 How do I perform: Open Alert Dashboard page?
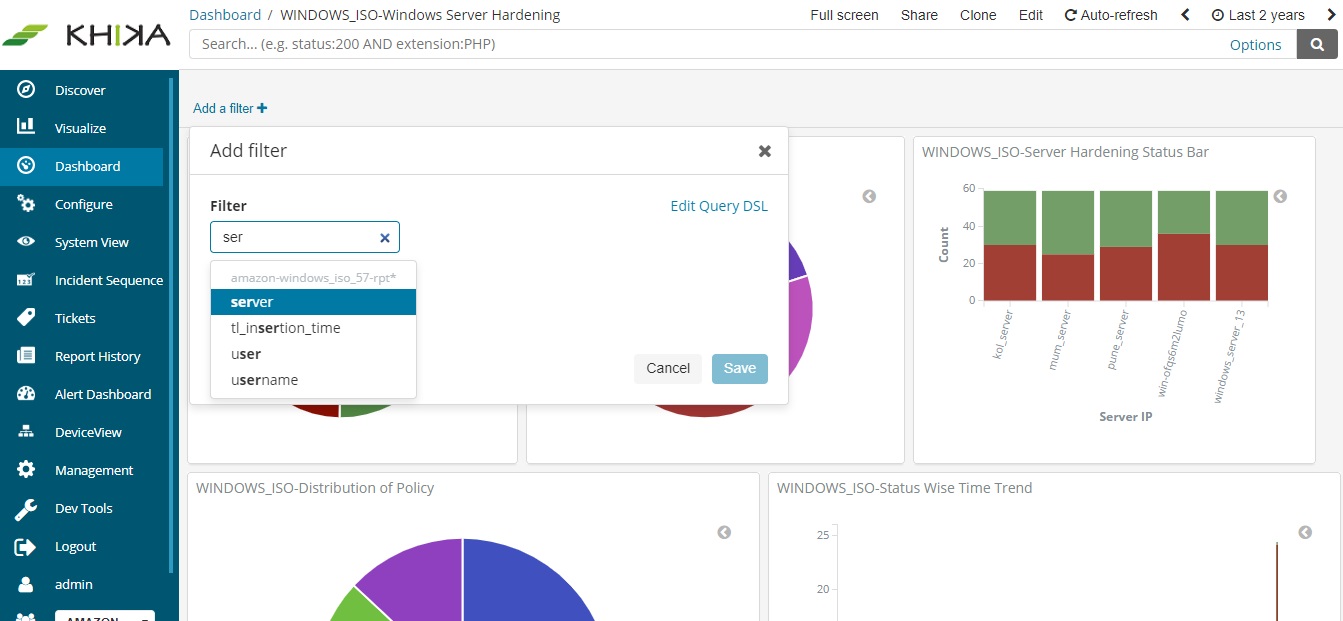click(103, 394)
